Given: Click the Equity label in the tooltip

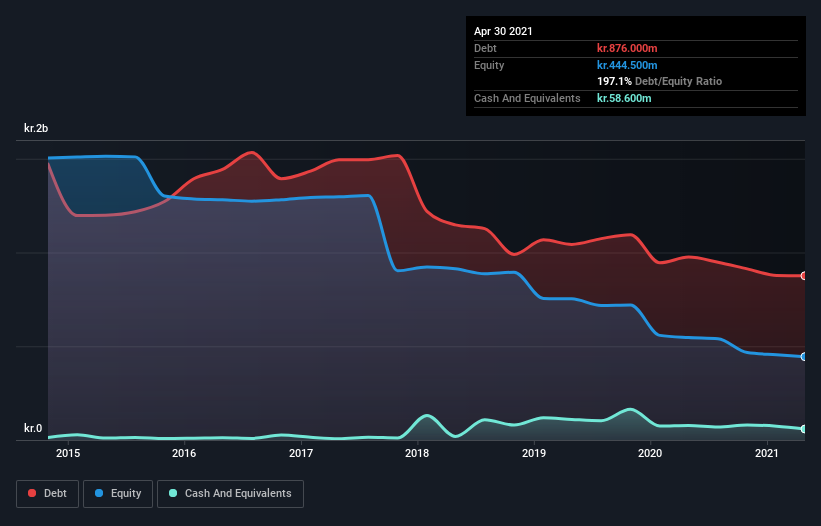Looking at the screenshot, I should coord(489,65).
